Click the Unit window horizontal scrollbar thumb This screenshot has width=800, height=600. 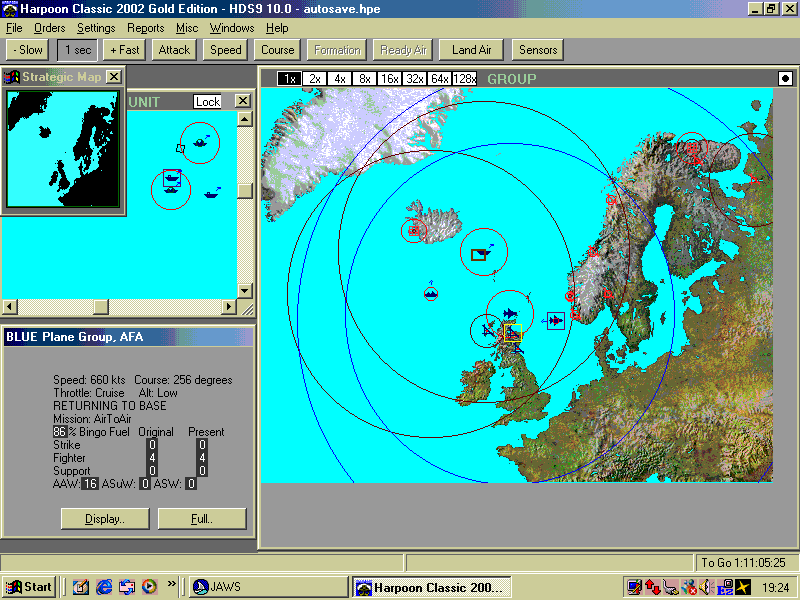click(101, 307)
